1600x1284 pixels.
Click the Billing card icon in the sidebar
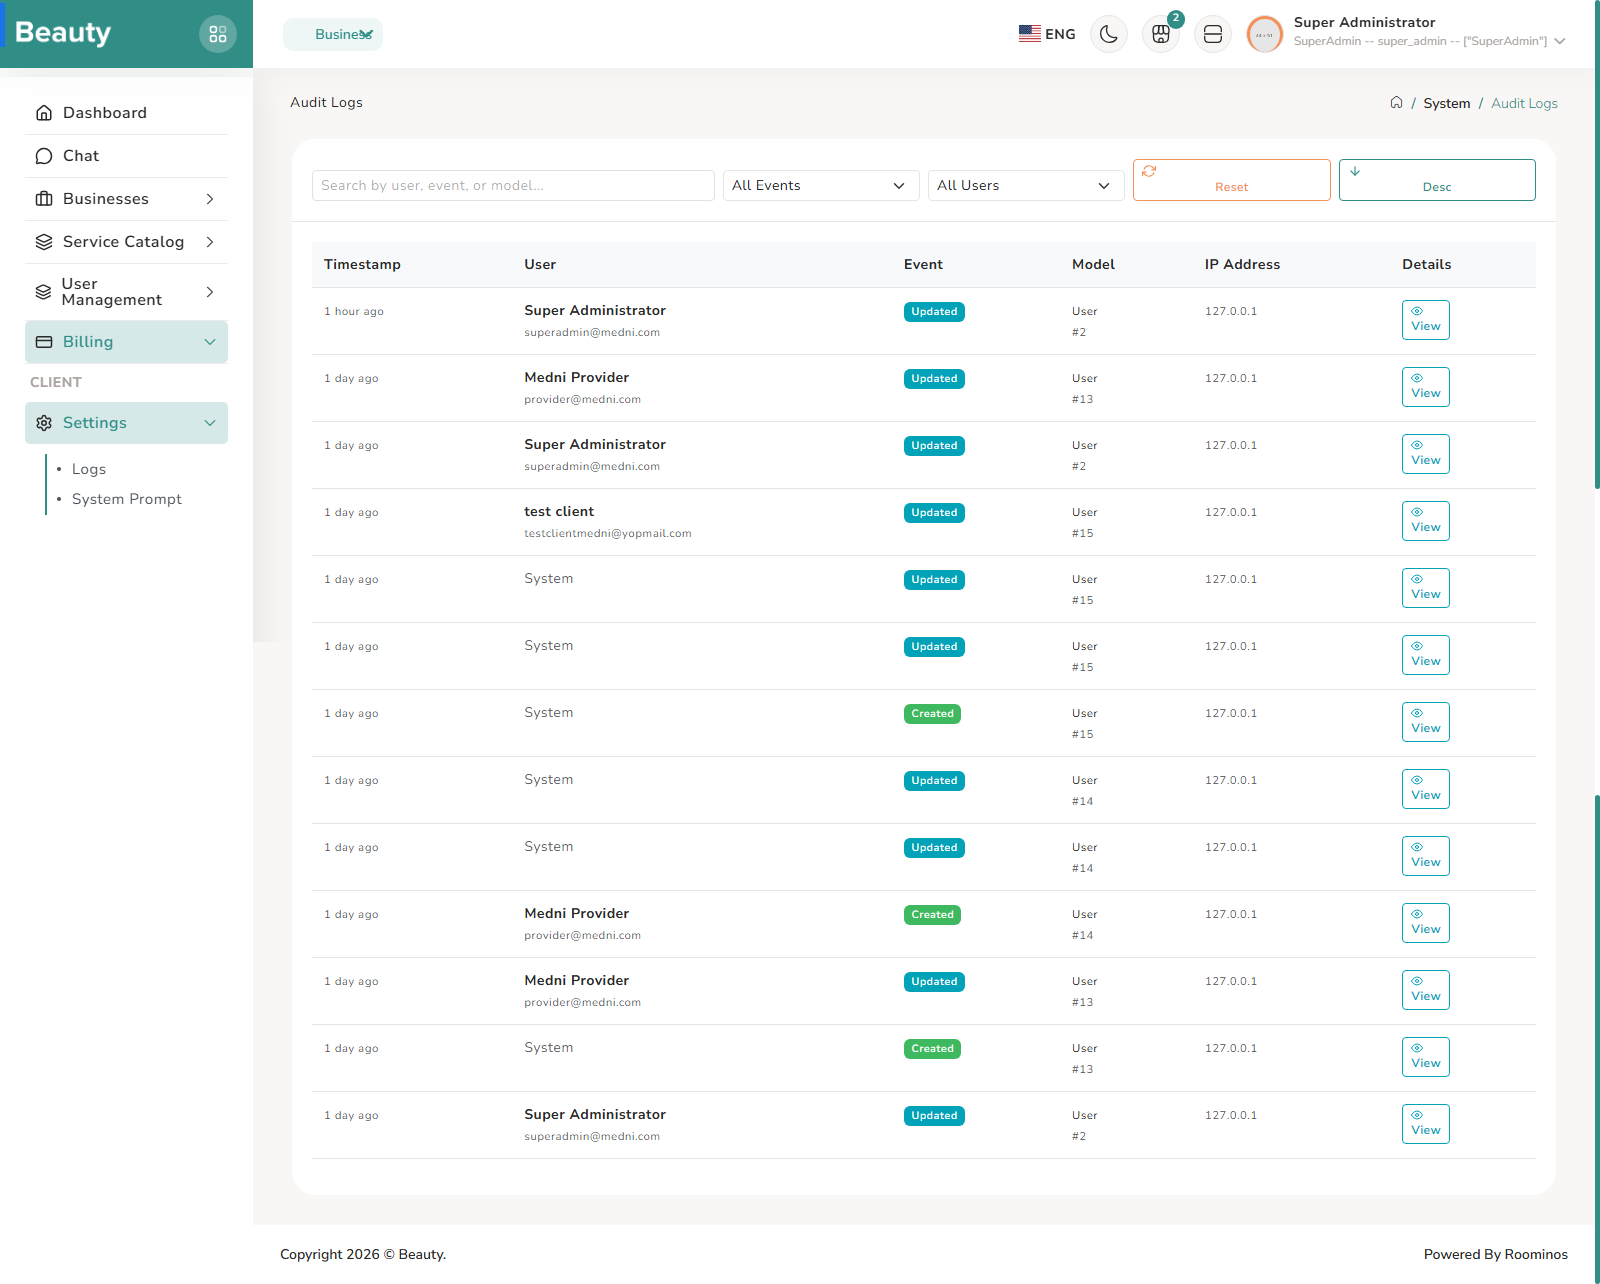pos(44,341)
